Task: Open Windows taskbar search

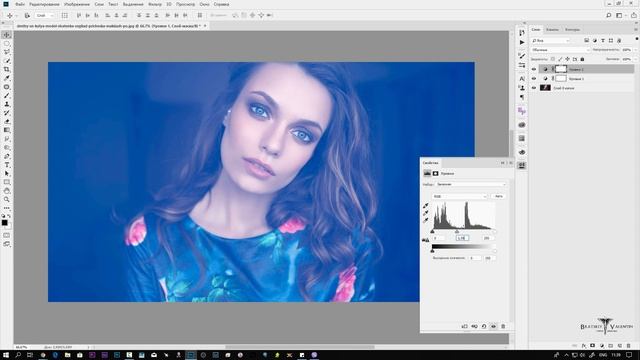Action: click(x=18, y=355)
